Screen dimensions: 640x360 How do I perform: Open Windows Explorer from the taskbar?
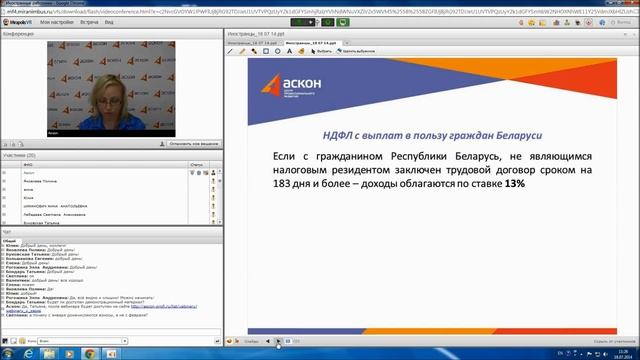49,354
